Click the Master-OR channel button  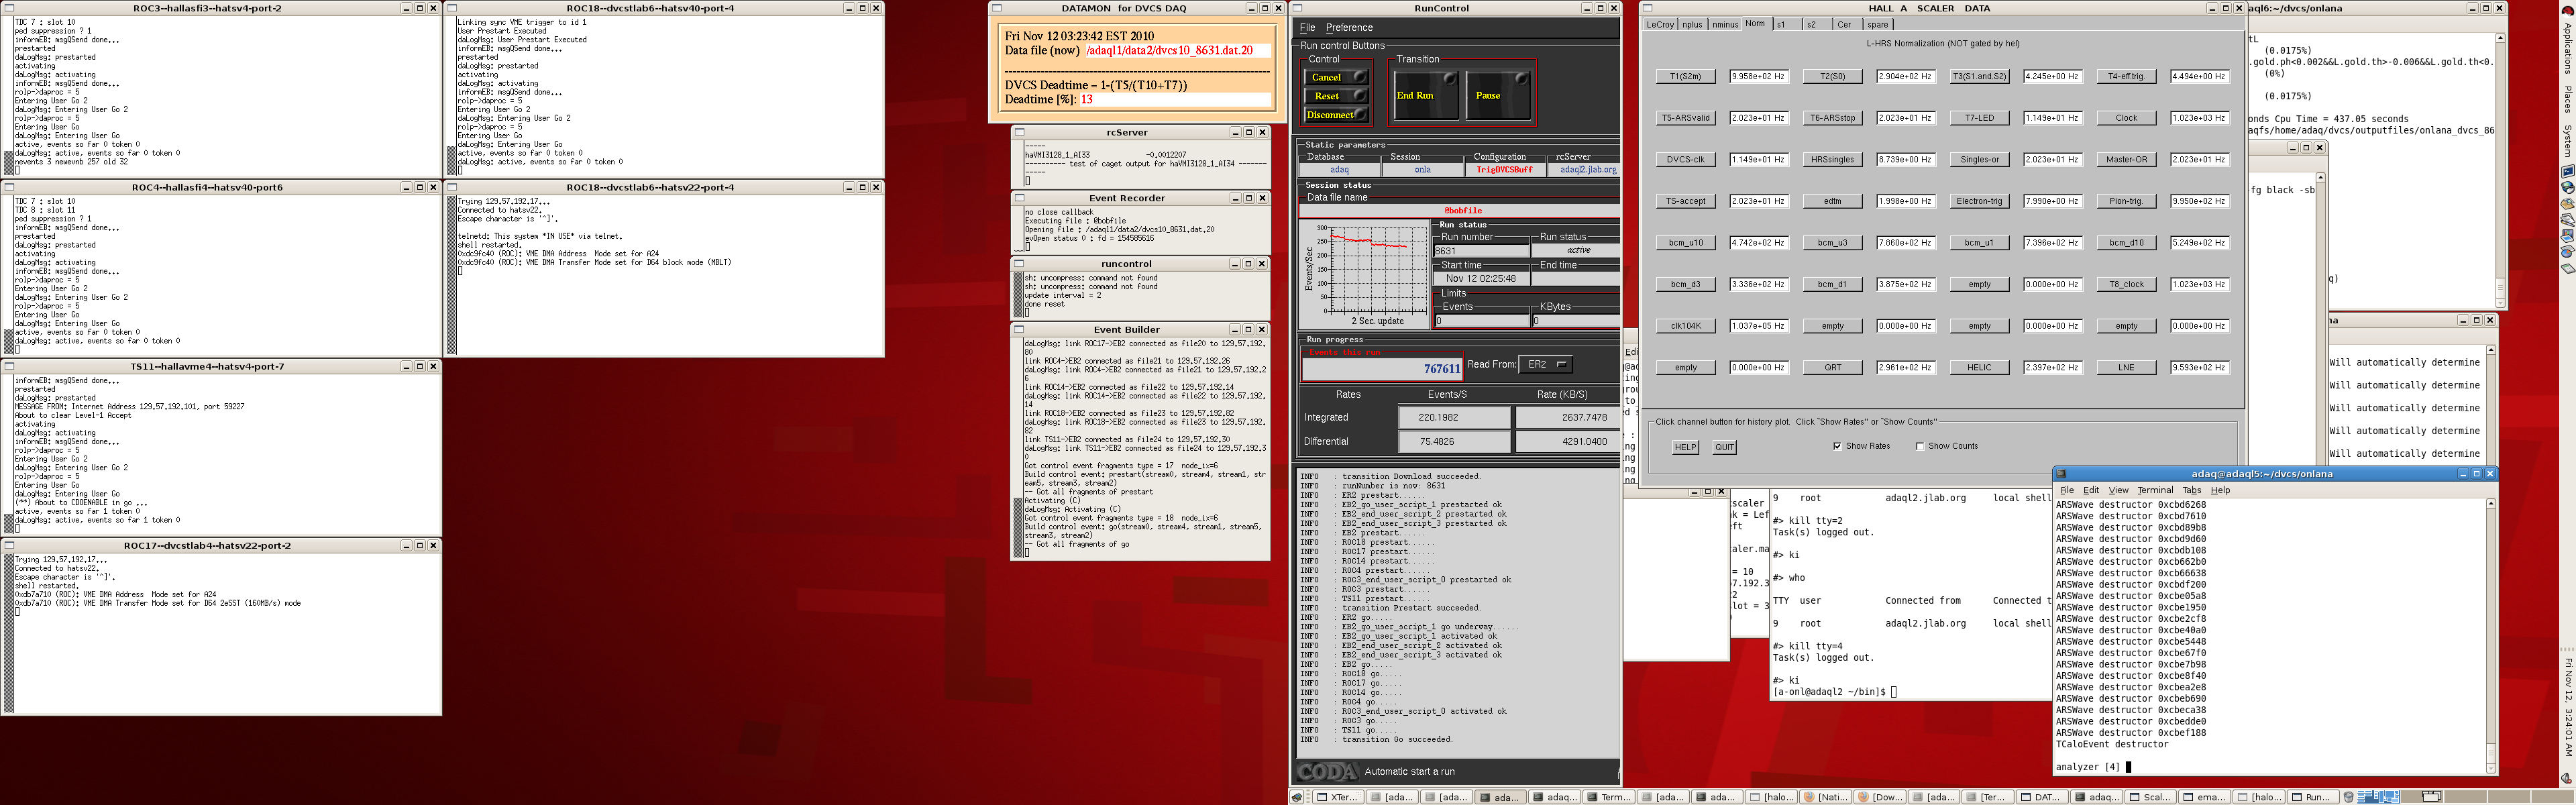pos(2126,159)
